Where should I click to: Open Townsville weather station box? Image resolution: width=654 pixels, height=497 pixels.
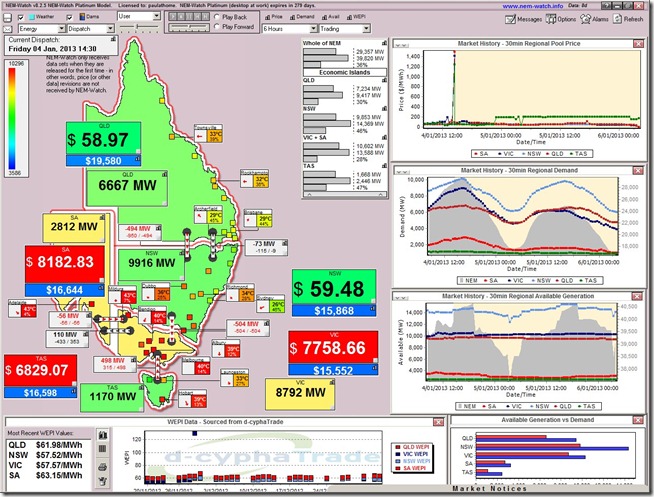tap(209, 133)
